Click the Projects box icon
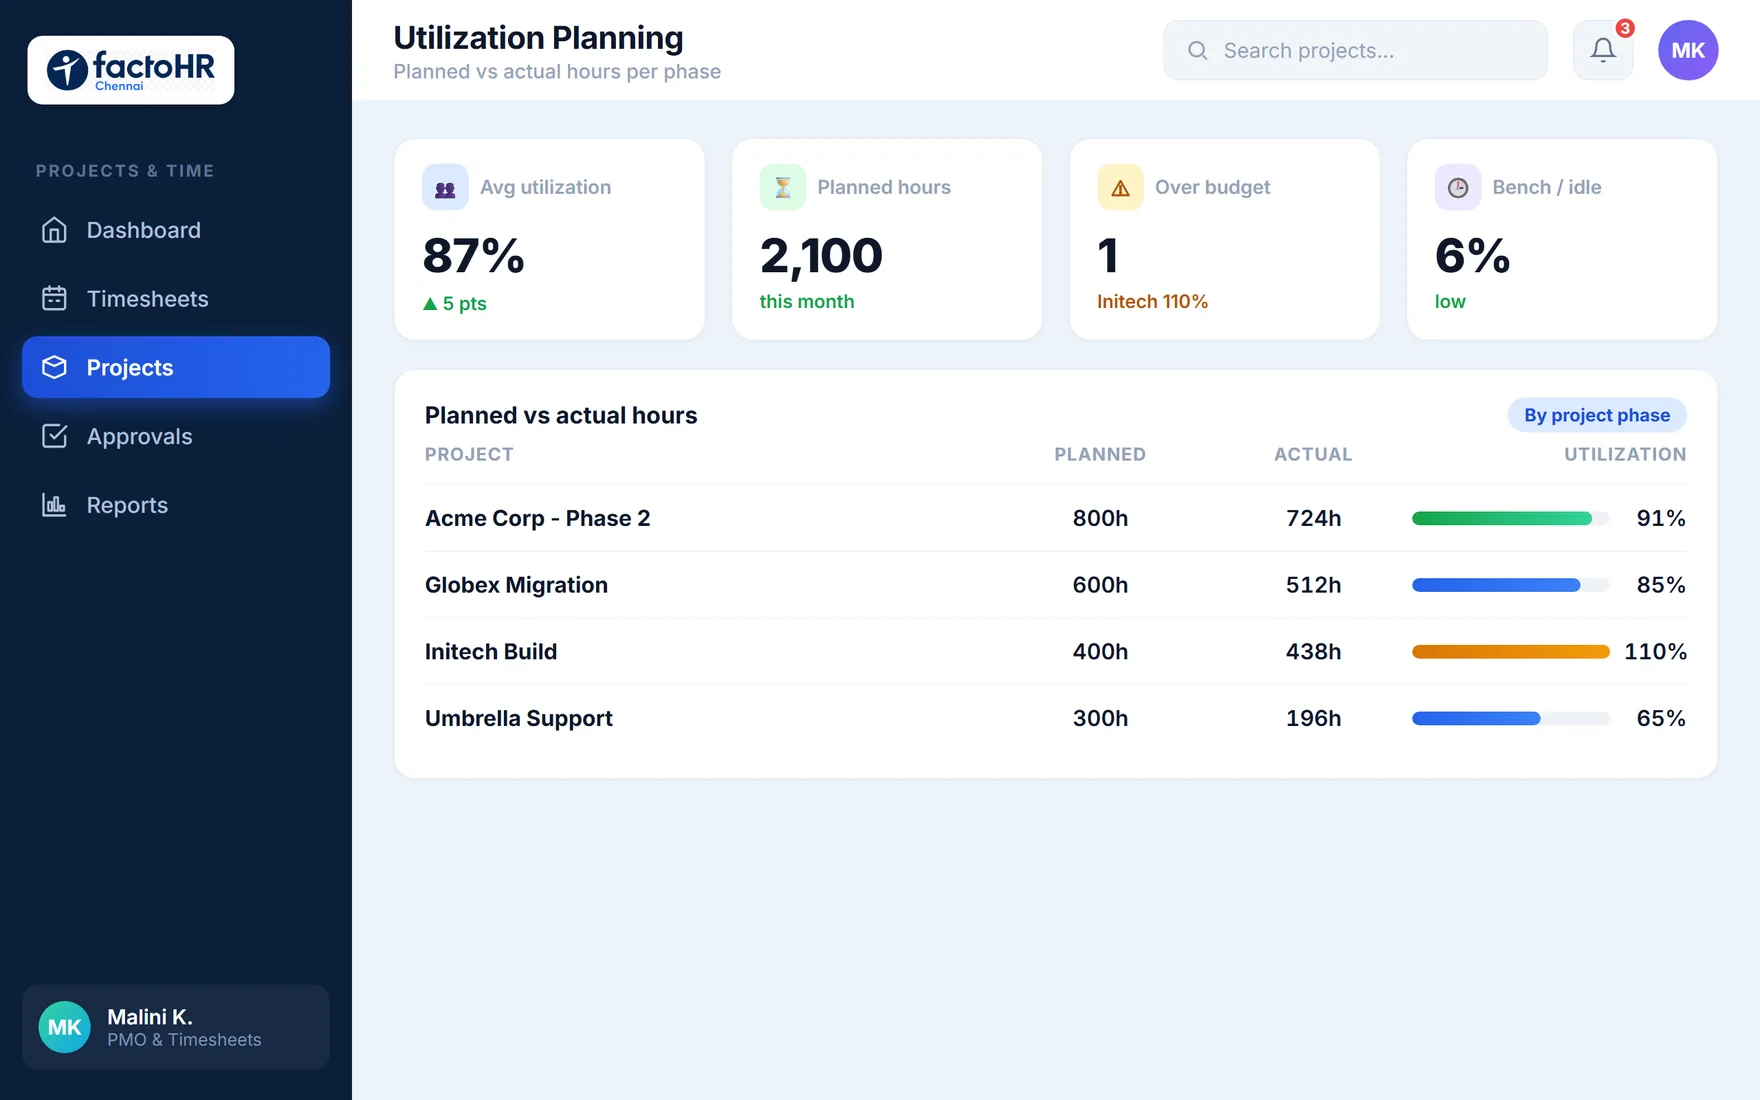The image size is (1760, 1100). [54, 367]
